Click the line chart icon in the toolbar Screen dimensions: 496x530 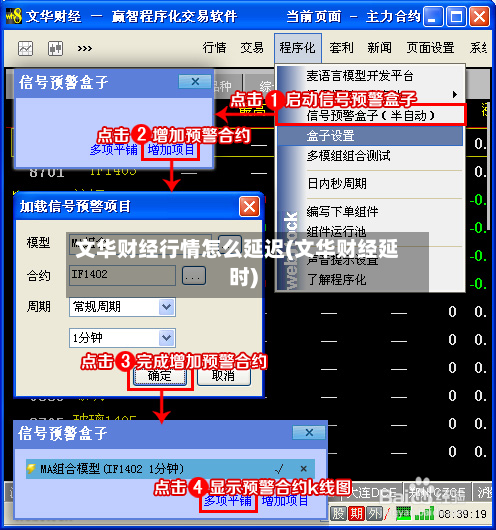click(x=25, y=49)
